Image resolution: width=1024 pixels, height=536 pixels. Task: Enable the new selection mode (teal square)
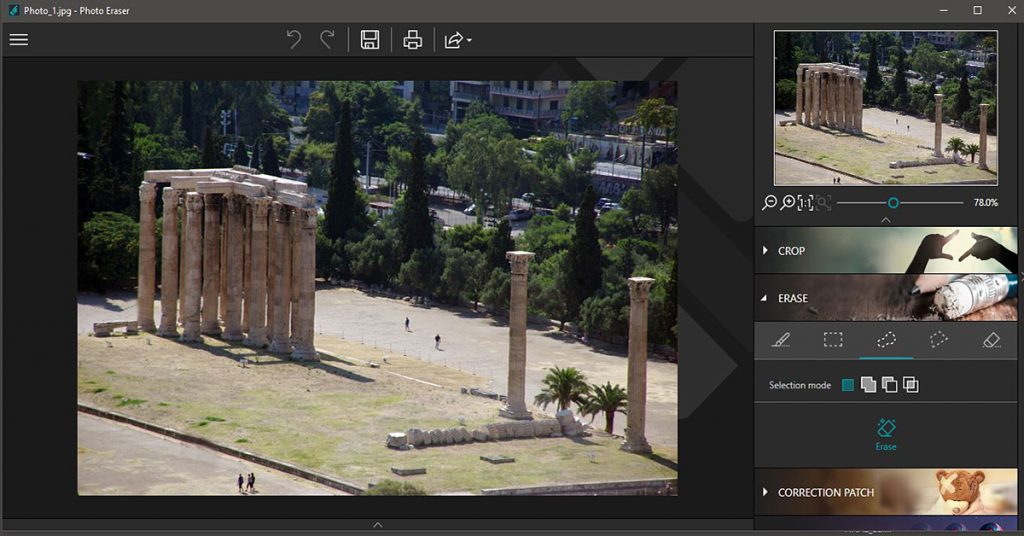849,385
